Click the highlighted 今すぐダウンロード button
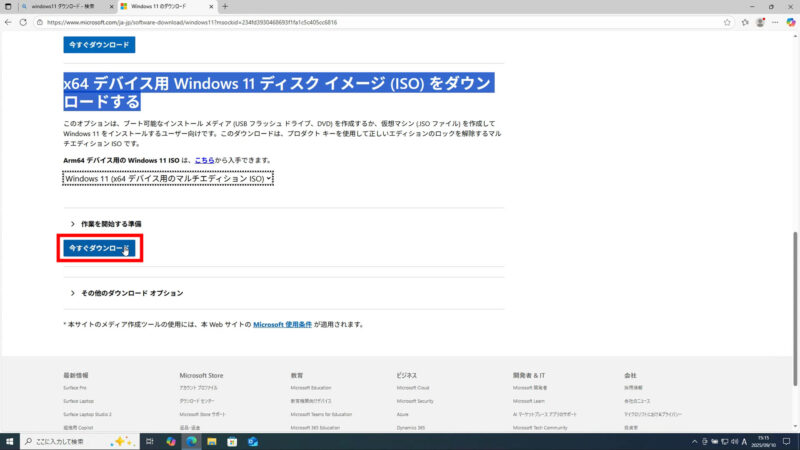 pyautogui.click(x=98, y=248)
